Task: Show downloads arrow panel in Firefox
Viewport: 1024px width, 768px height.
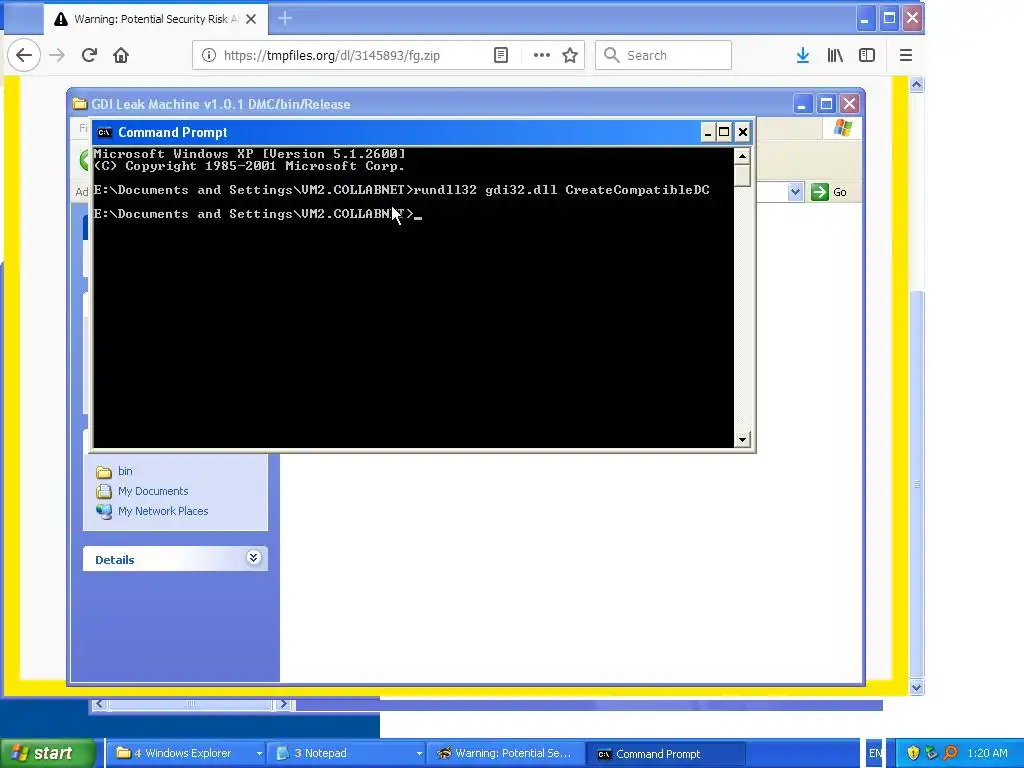Action: coord(803,56)
